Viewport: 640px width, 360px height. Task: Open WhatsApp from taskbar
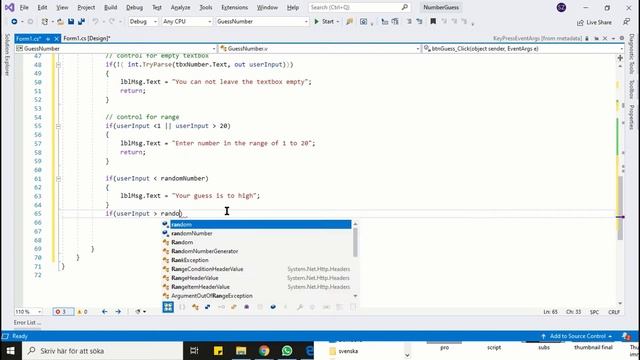287,351
